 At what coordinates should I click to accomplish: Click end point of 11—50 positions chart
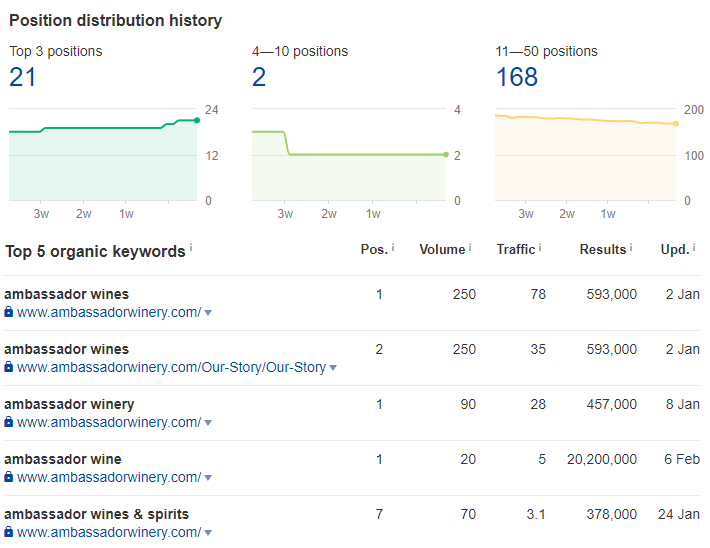676,124
